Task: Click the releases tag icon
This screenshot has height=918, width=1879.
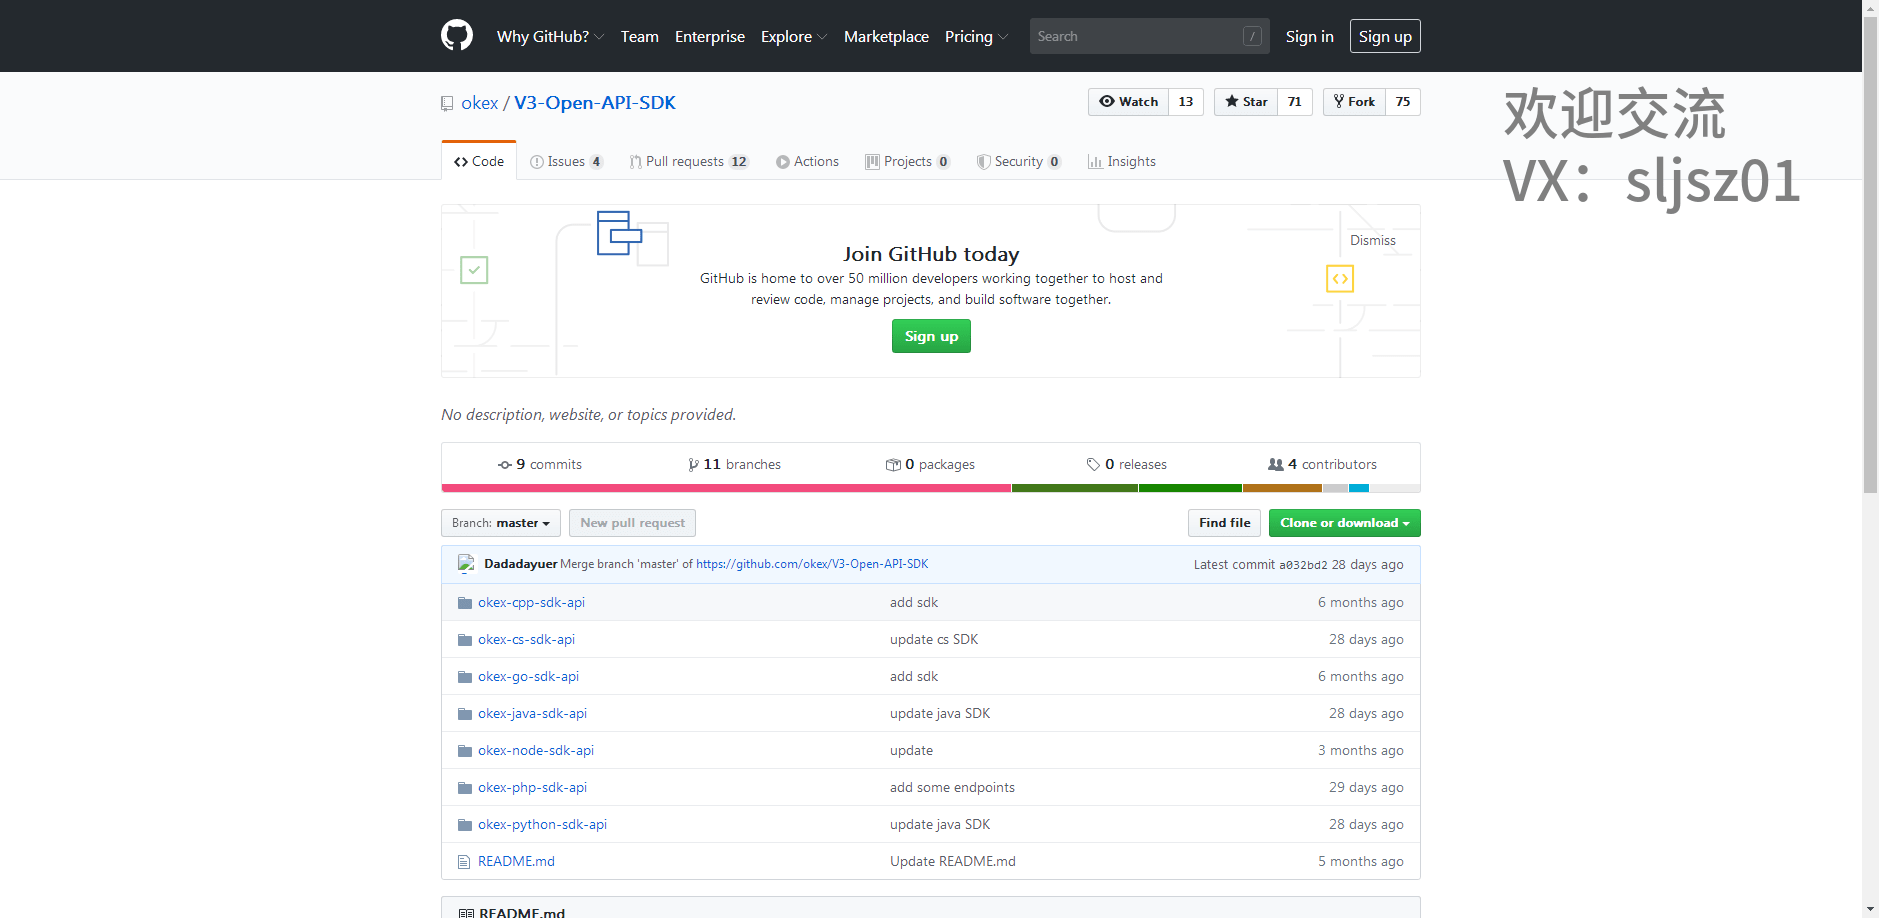Action: [x=1093, y=465]
